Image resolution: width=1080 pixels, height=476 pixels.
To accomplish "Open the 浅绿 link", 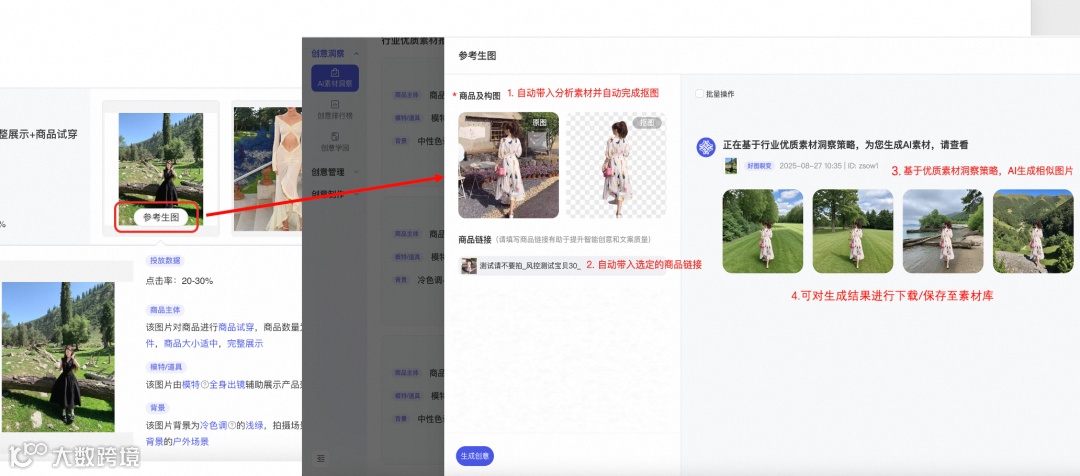I will 255,426.
